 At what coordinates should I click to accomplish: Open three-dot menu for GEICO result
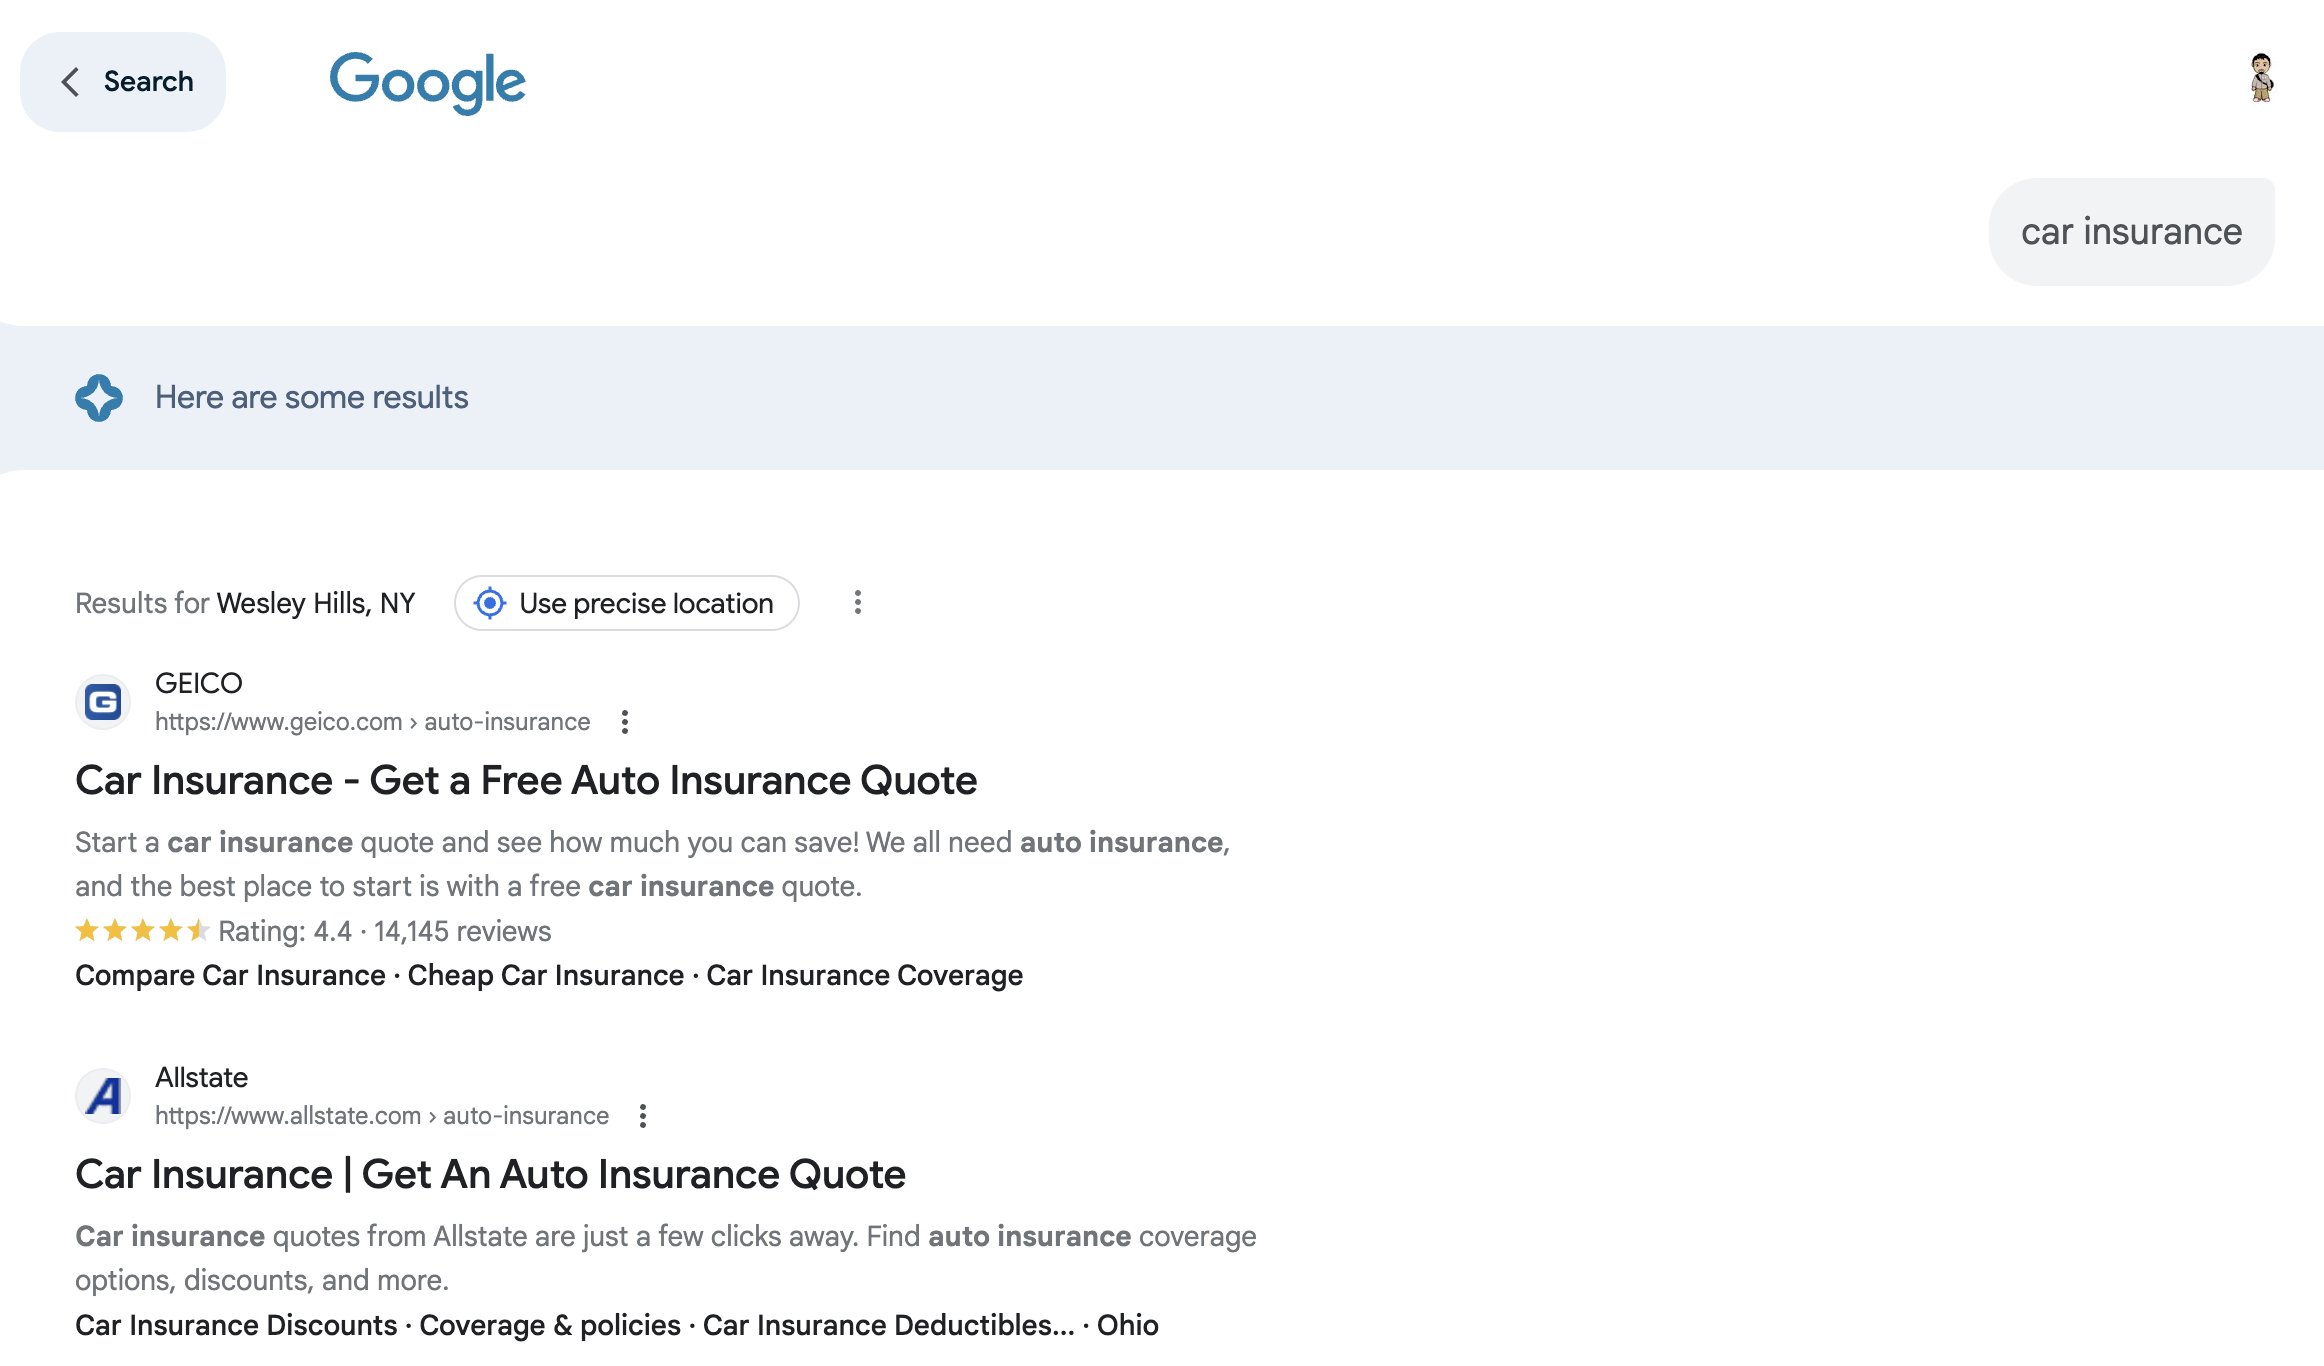pyautogui.click(x=625, y=722)
